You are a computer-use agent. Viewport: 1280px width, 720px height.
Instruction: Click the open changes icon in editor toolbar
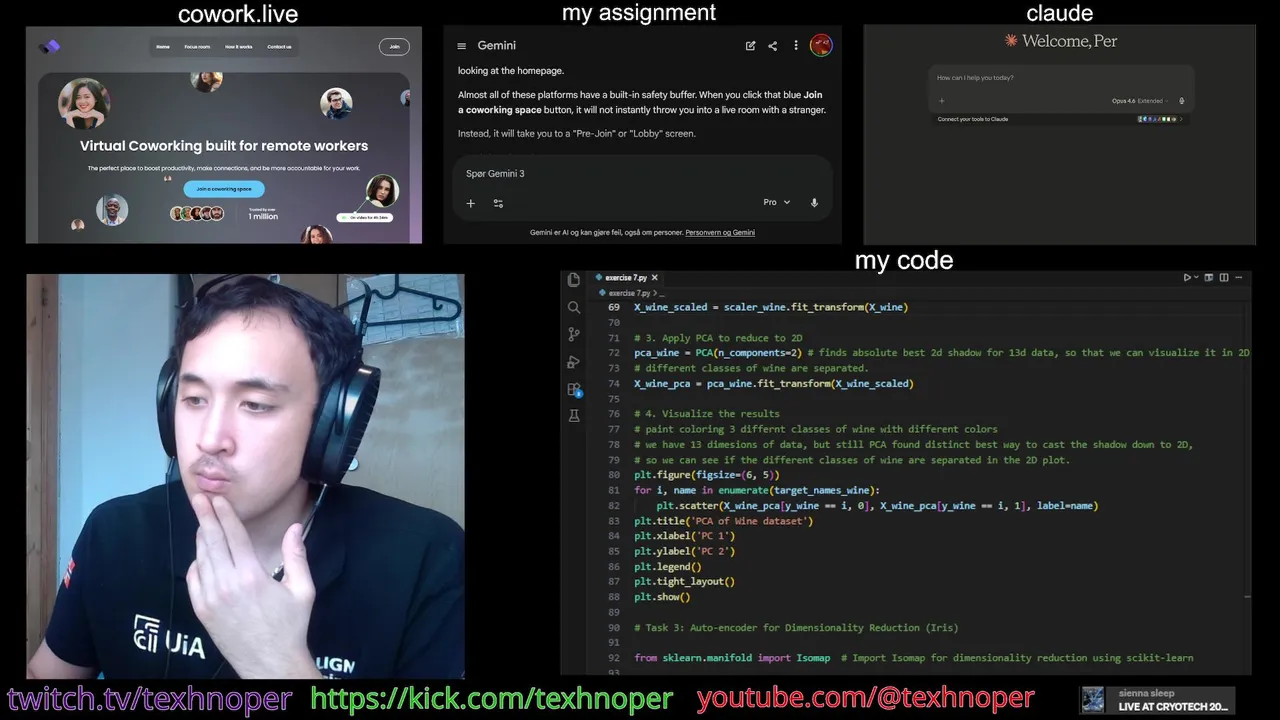(1209, 278)
